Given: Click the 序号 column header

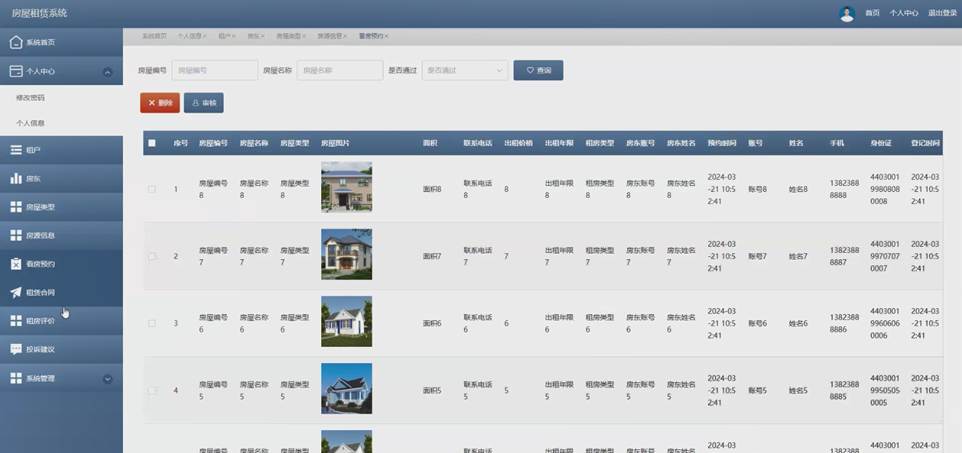Looking at the screenshot, I should click(x=180, y=143).
